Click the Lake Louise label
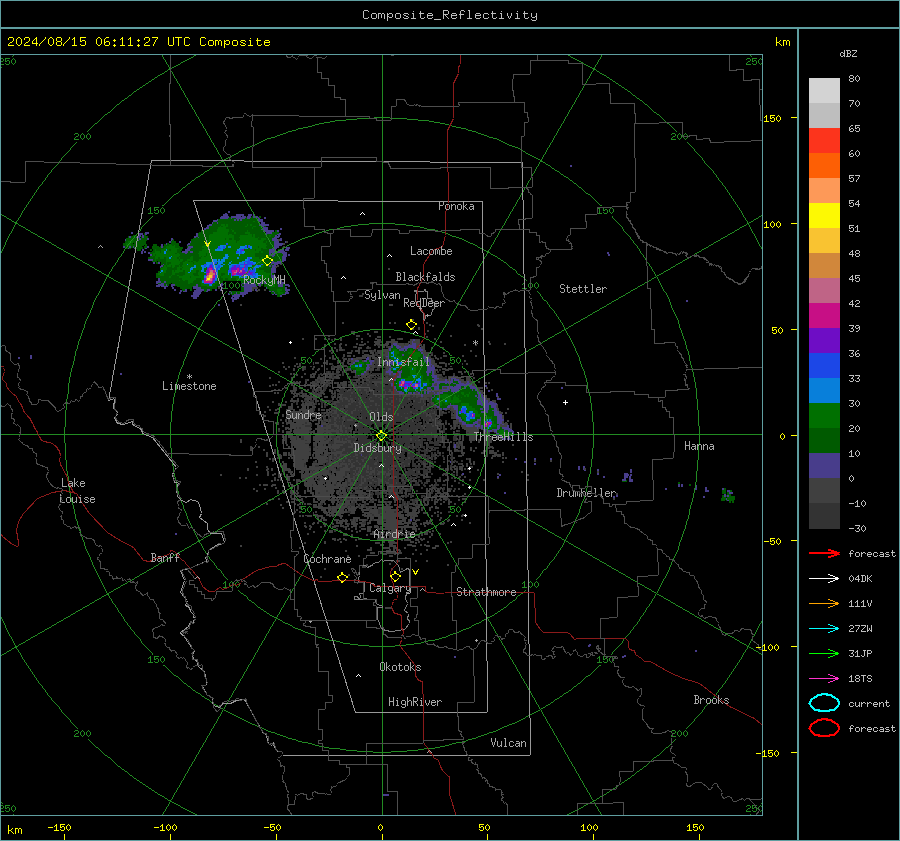Image resolution: width=900 pixels, height=841 pixels. [x=77, y=491]
